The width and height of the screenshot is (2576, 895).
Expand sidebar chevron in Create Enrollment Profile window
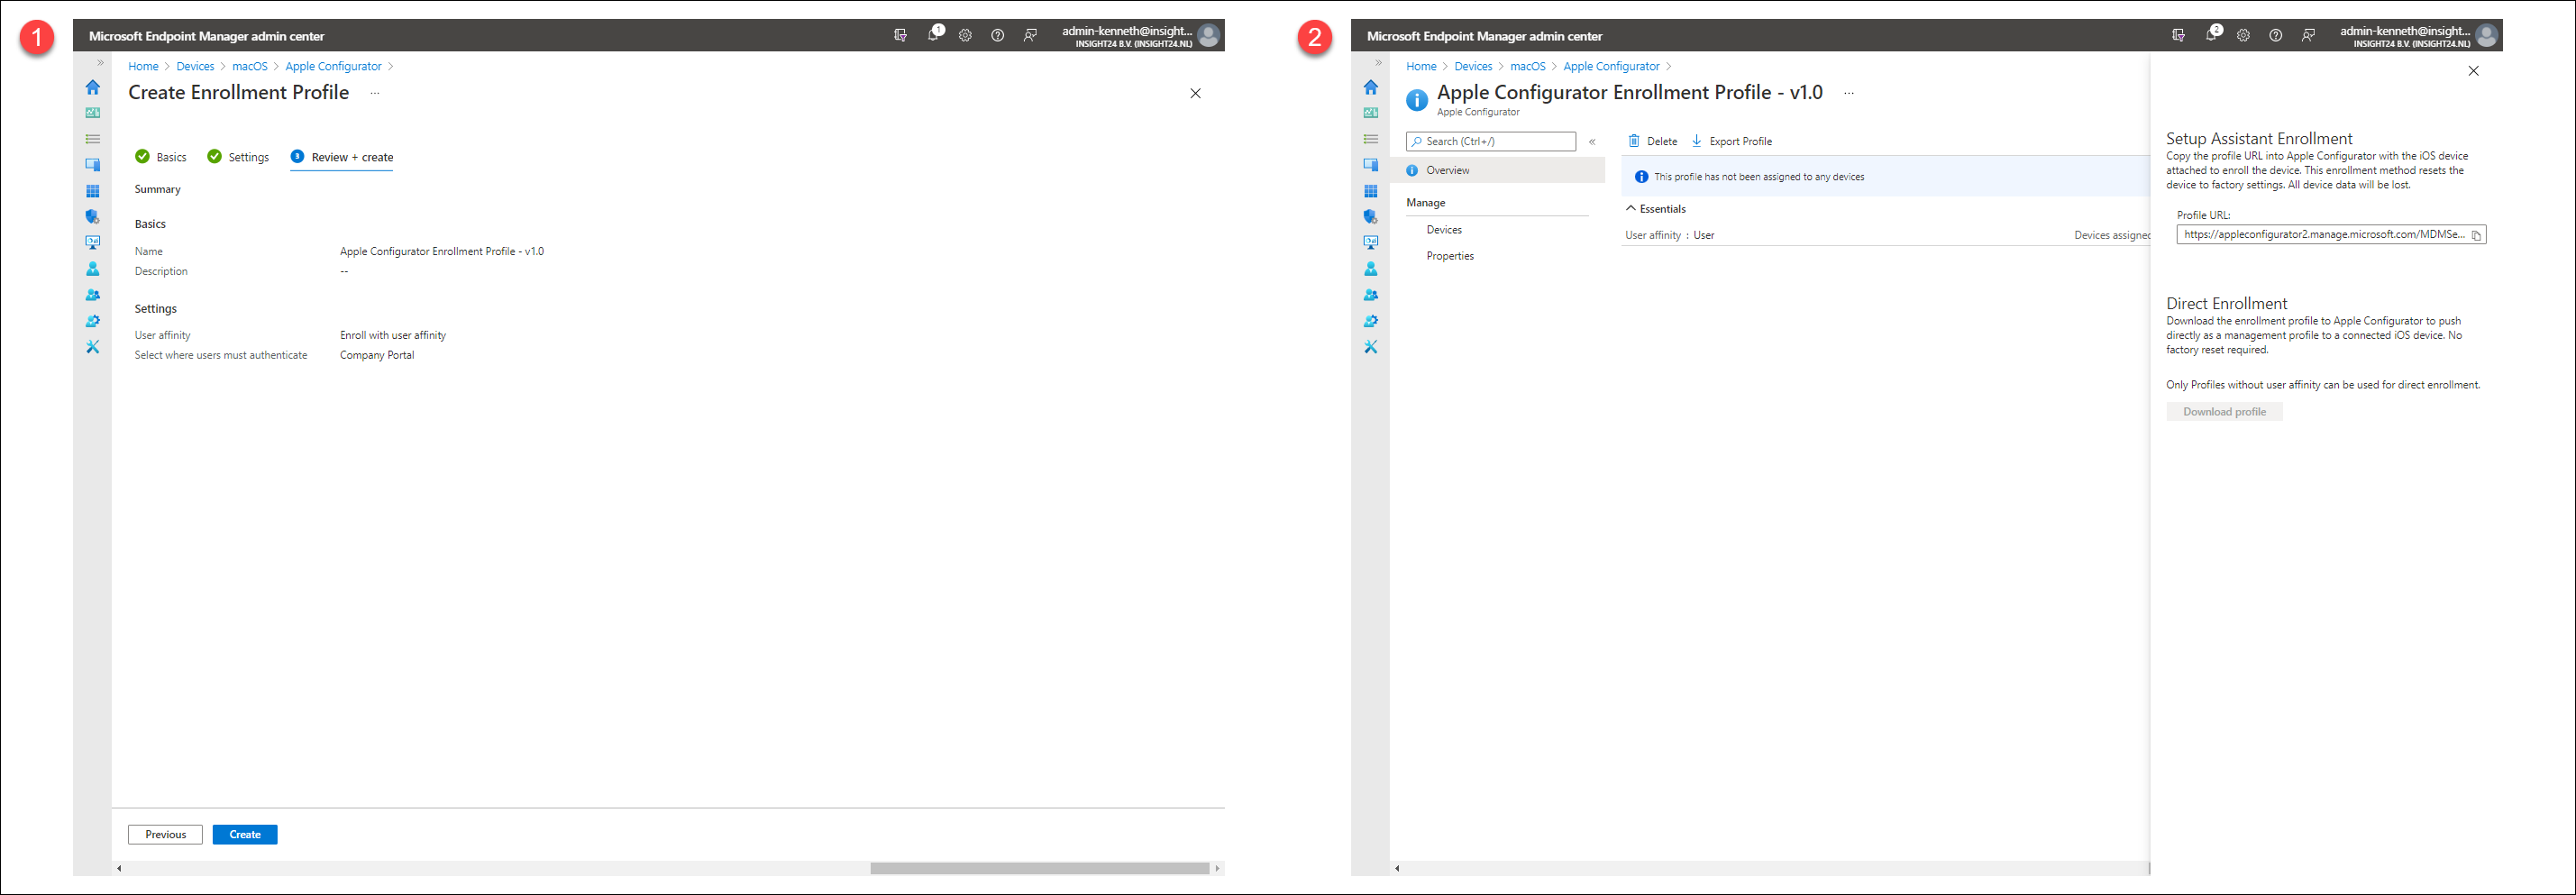(100, 63)
